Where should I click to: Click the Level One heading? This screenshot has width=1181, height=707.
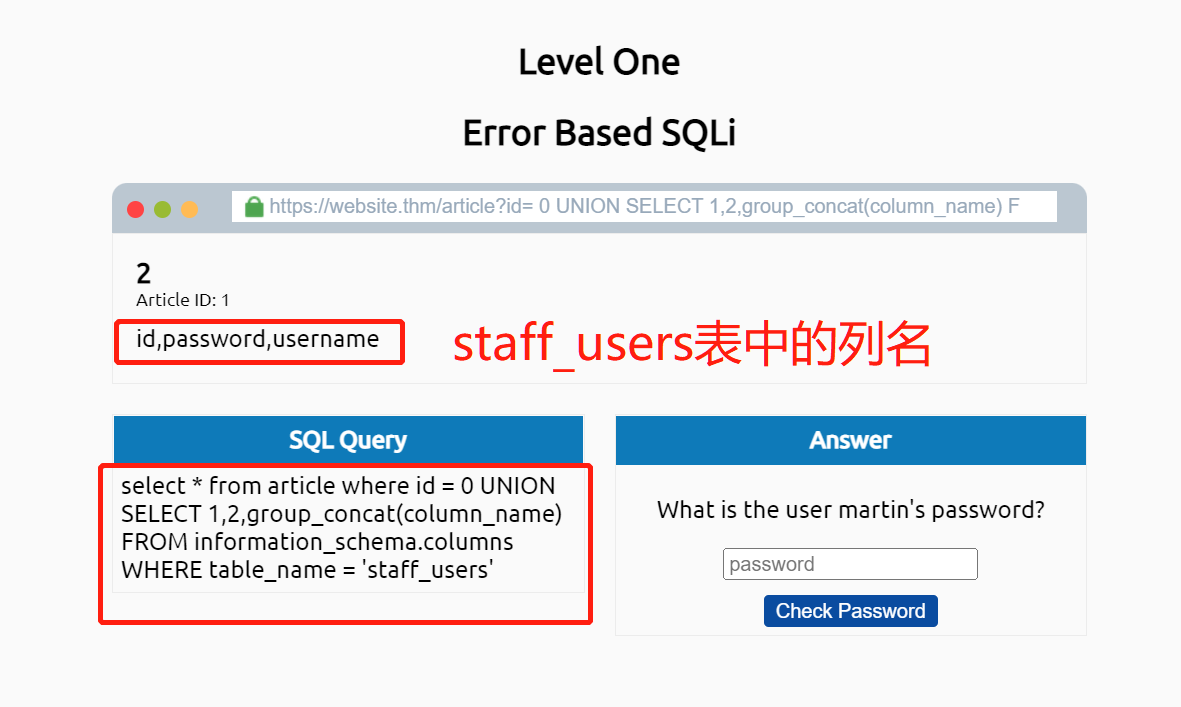(x=598, y=62)
